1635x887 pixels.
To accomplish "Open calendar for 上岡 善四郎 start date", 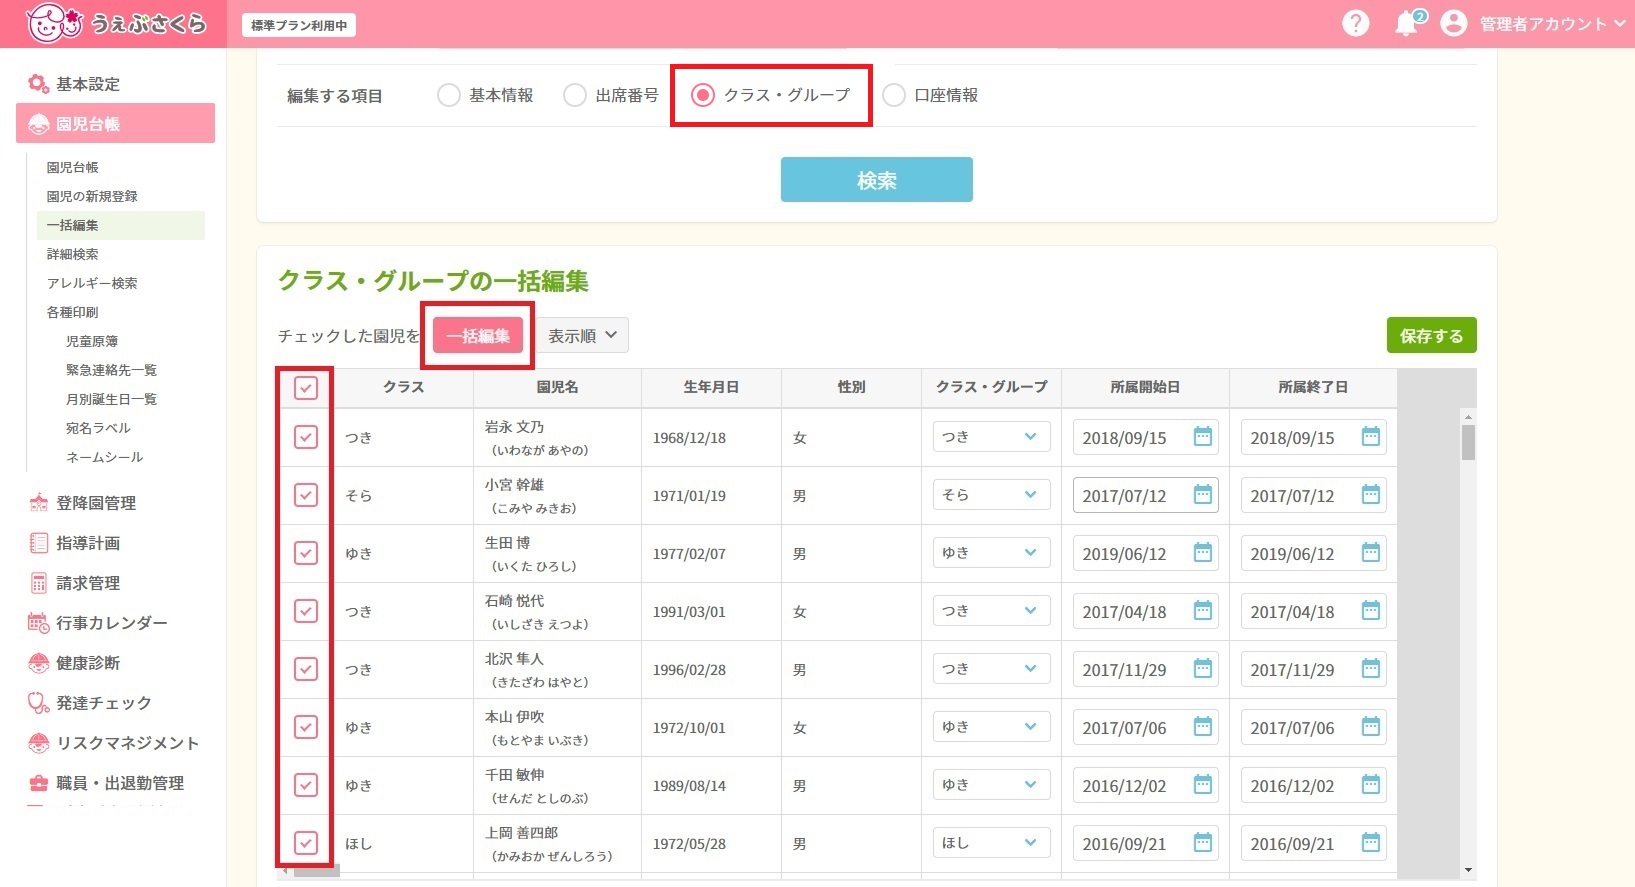I will 1203,843.
